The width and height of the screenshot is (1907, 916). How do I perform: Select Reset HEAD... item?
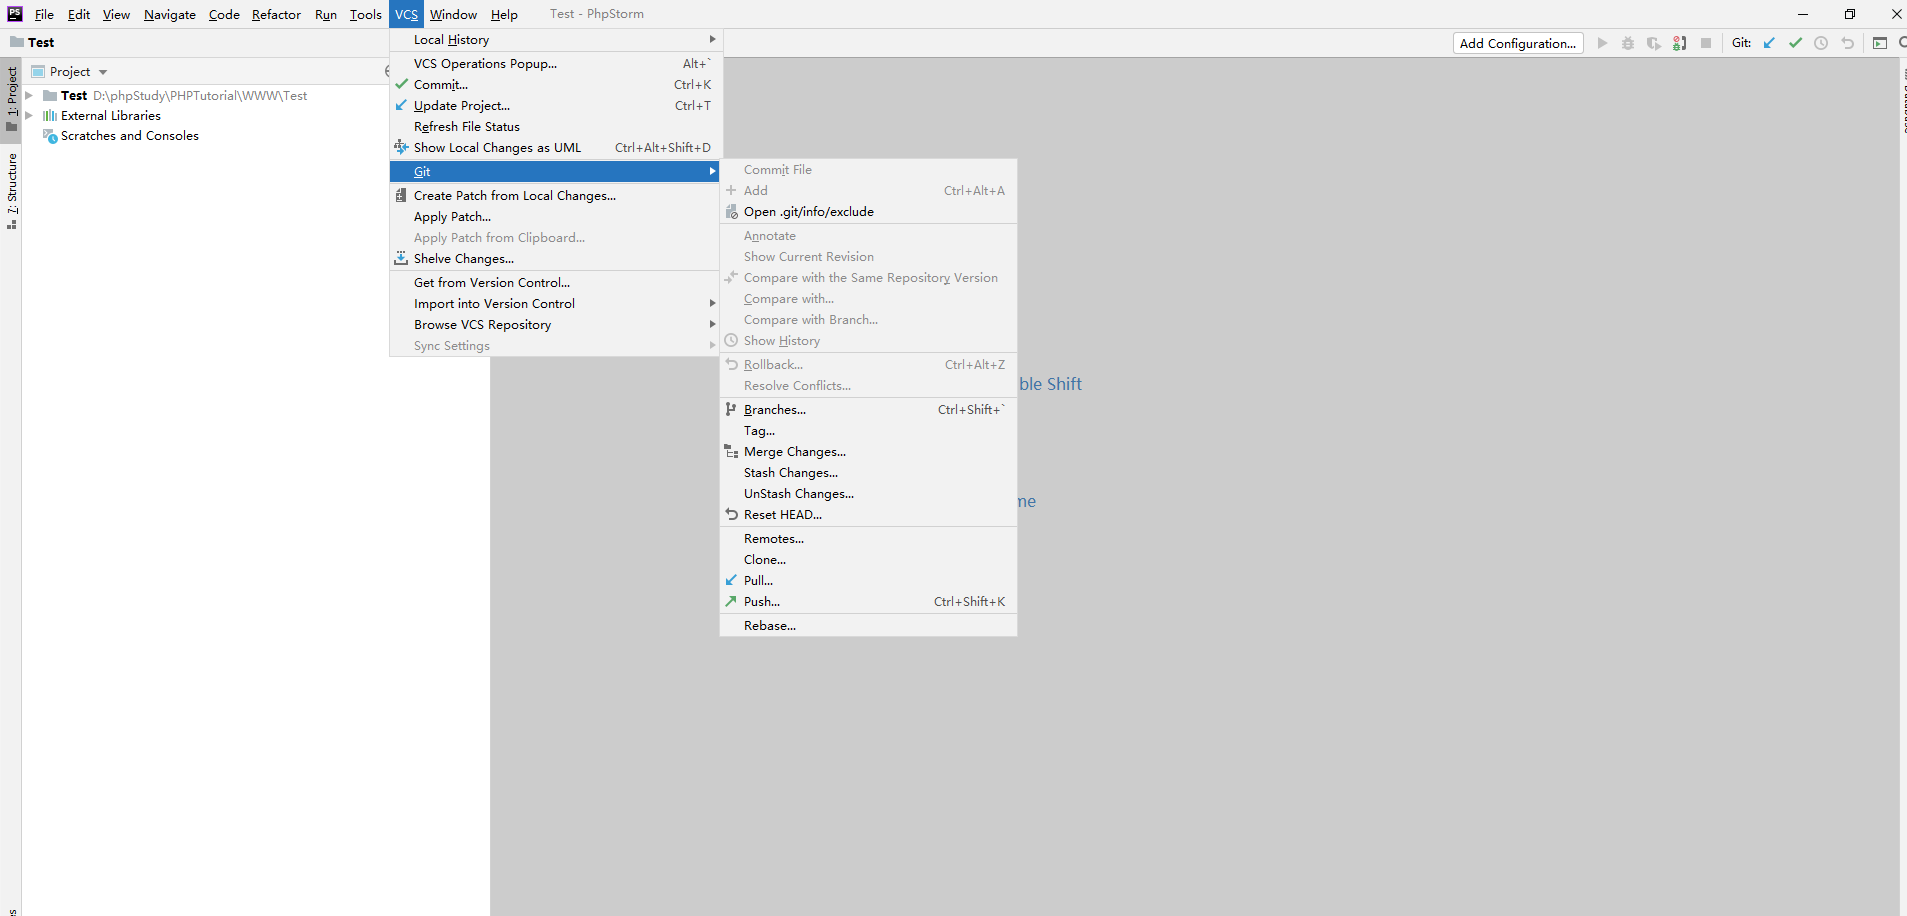click(868, 515)
